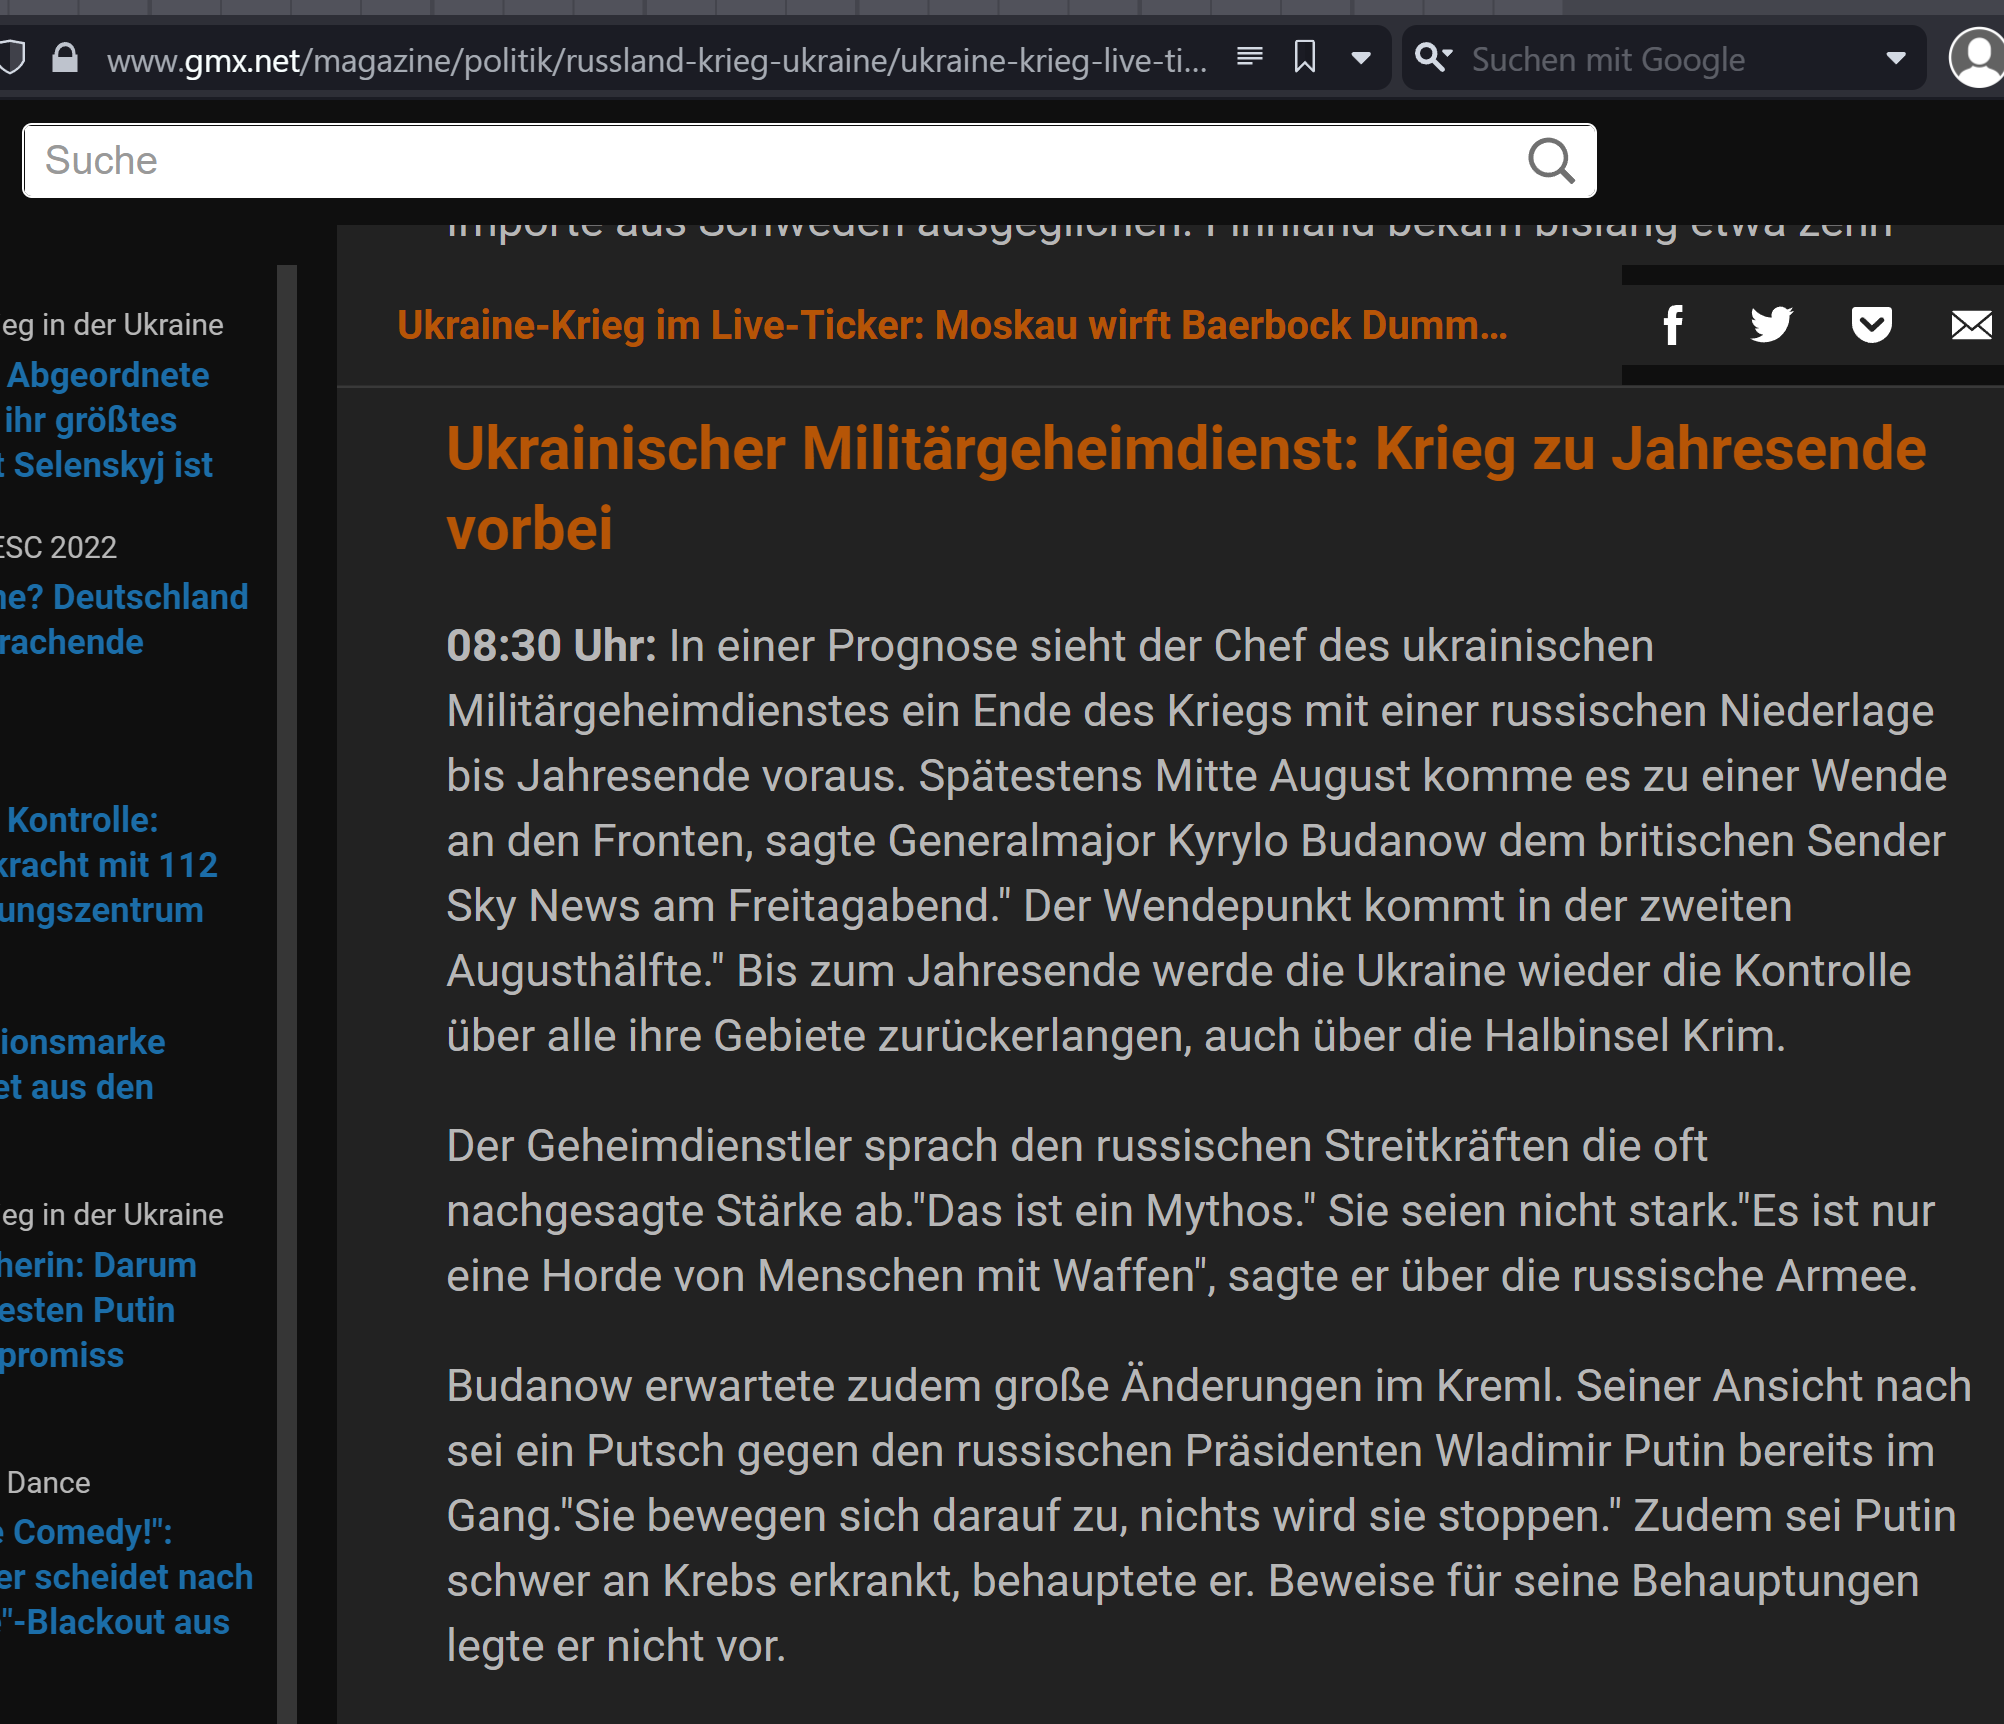
Task: Open Google search box dropdown arrow
Action: [1896, 59]
